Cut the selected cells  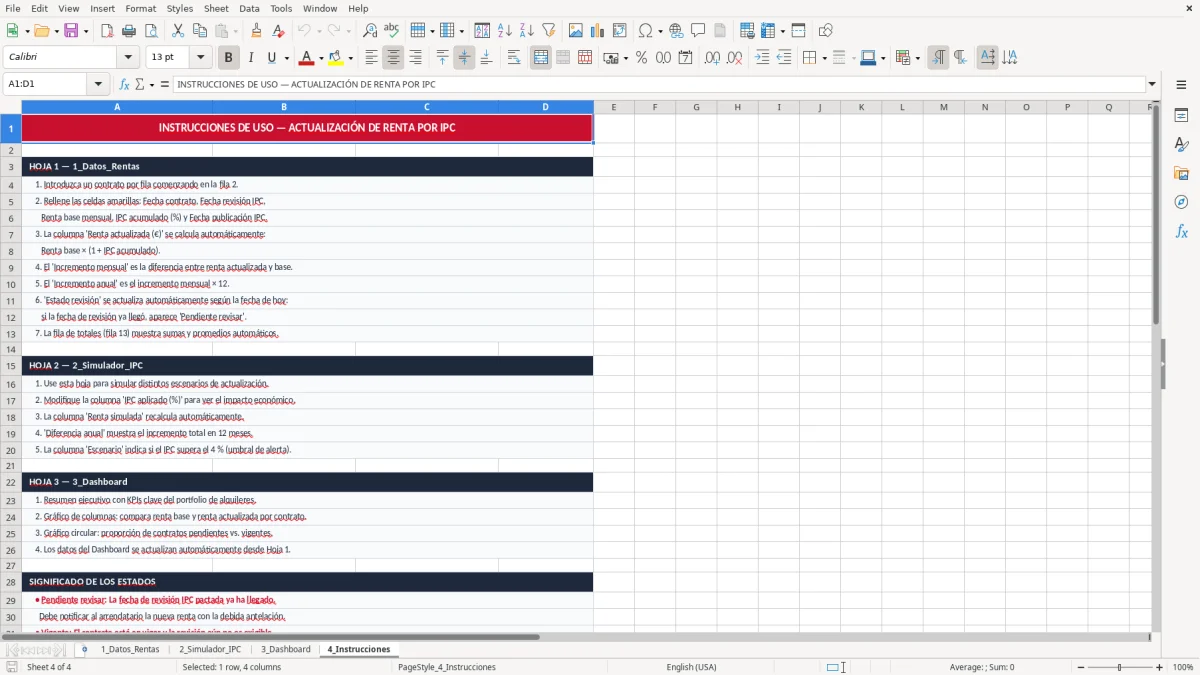pyautogui.click(x=177, y=31)
